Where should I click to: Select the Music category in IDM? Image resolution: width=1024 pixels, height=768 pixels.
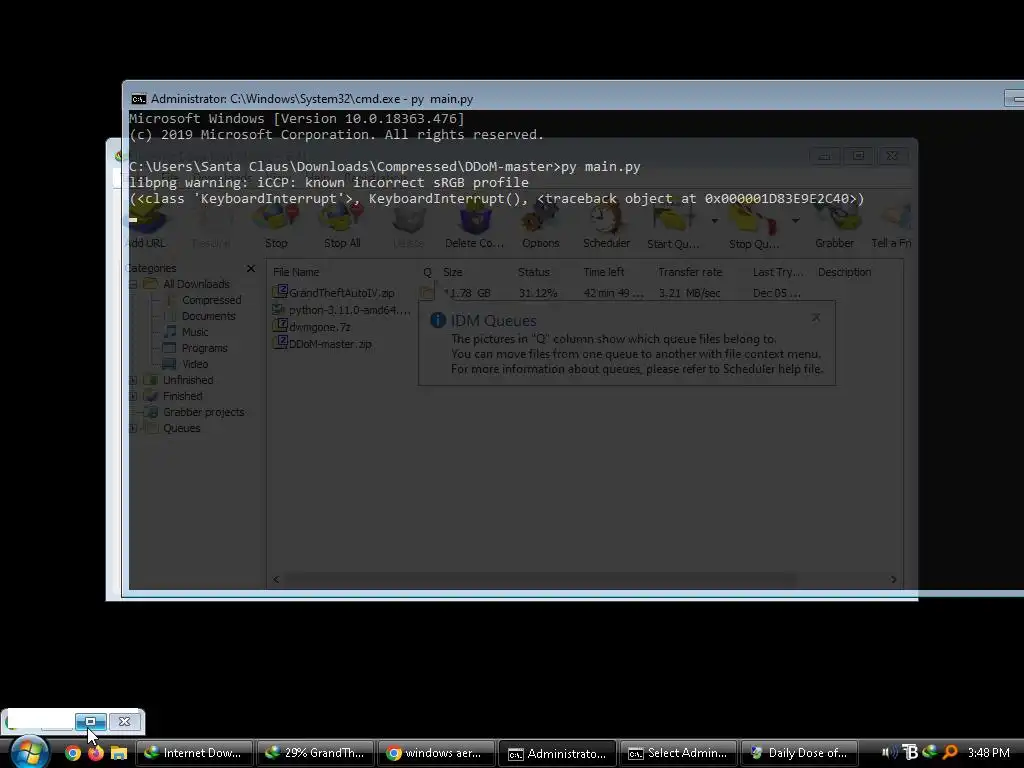click(x=195, y=332)
